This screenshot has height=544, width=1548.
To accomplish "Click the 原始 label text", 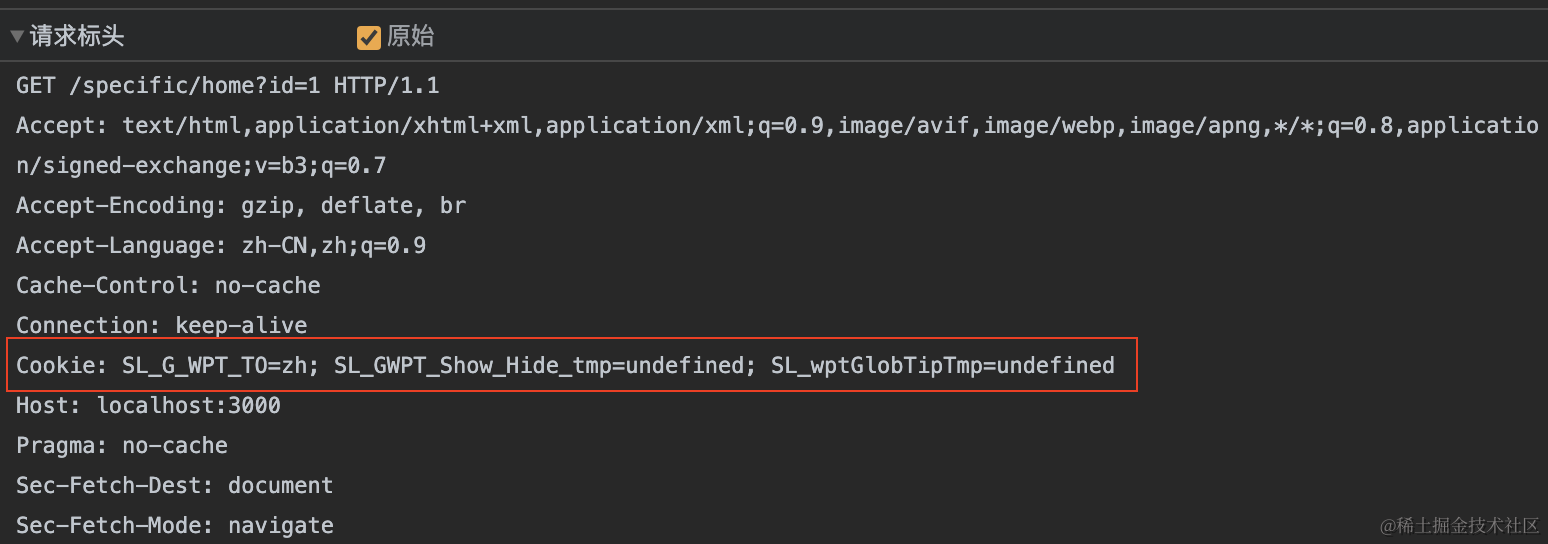I will click(410, 37).
